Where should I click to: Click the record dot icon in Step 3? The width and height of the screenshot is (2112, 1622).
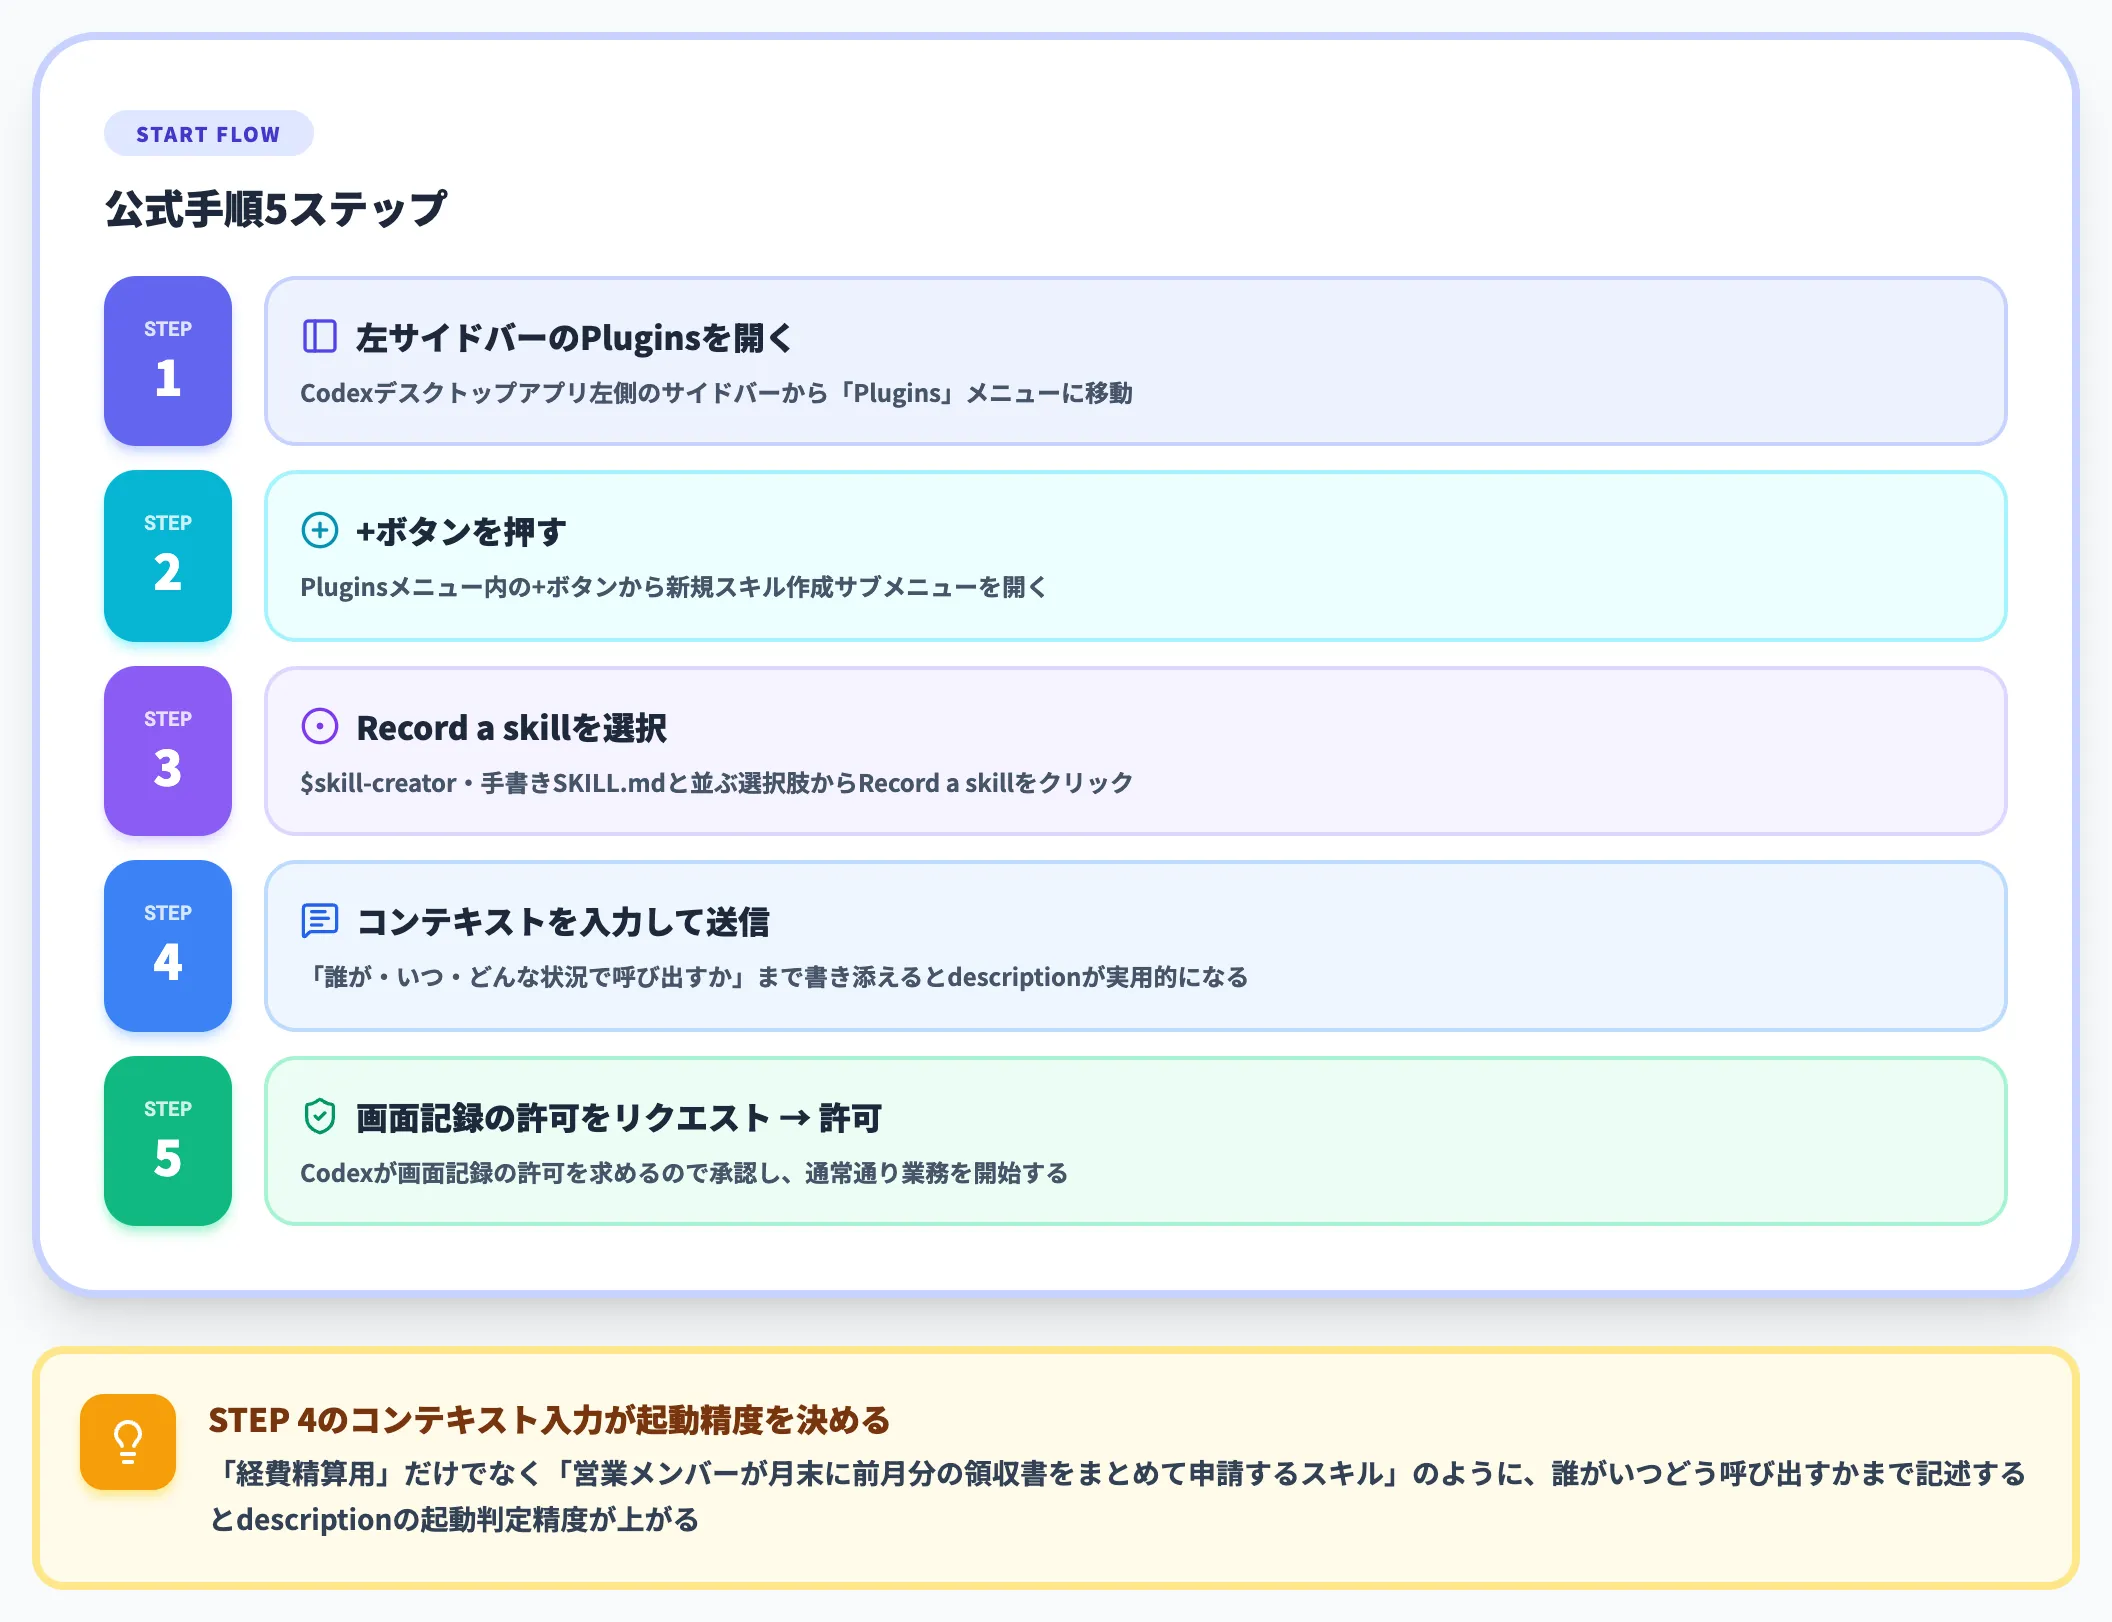coord(319,726)
